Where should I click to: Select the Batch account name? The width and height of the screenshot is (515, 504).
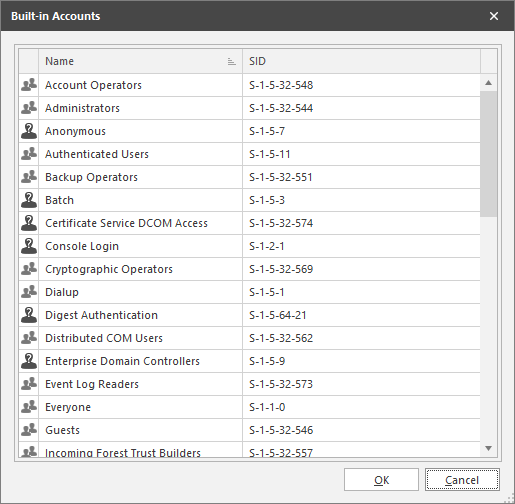(x=59, y=200)
